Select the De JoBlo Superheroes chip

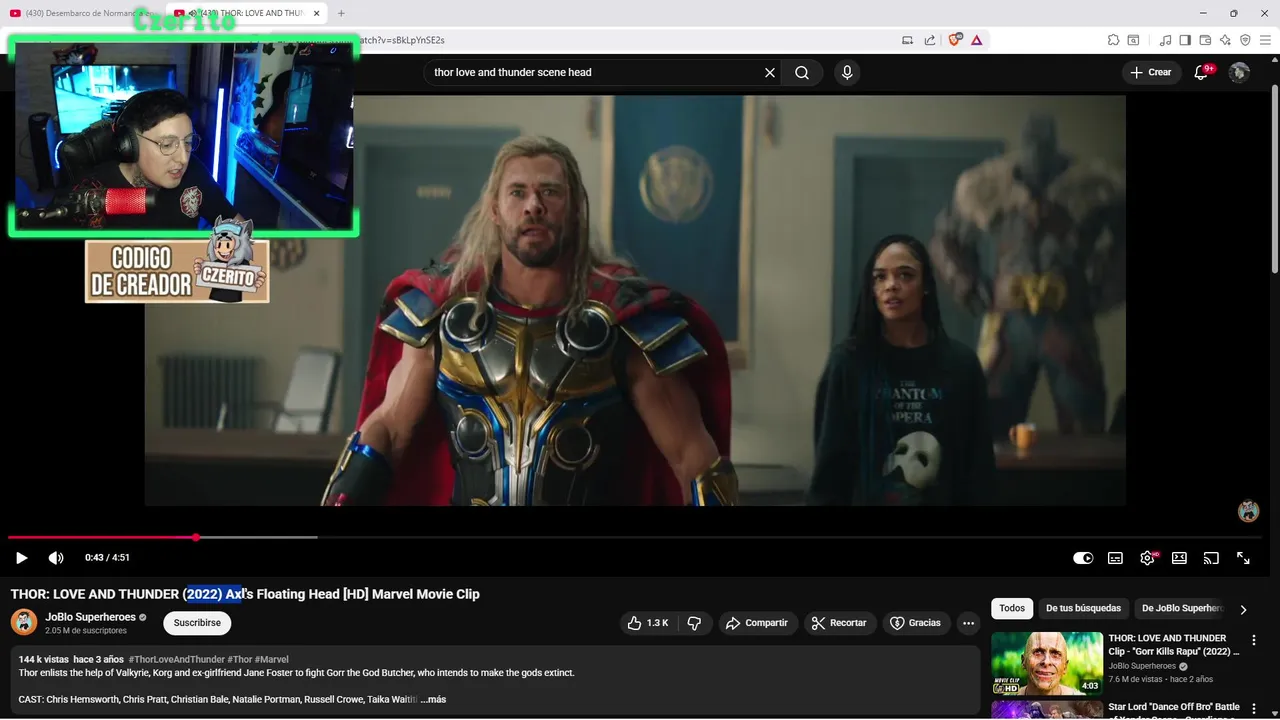click(x=1182, y=608)
